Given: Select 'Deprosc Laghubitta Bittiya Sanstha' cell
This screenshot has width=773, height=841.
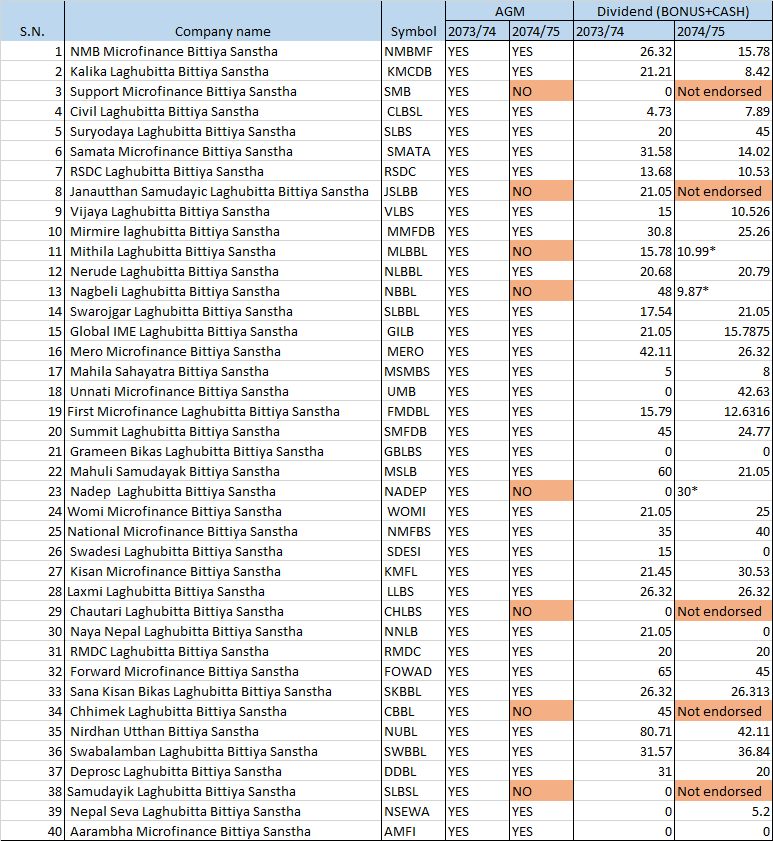Looking at the screenshot, I should [x=223, y=772].
